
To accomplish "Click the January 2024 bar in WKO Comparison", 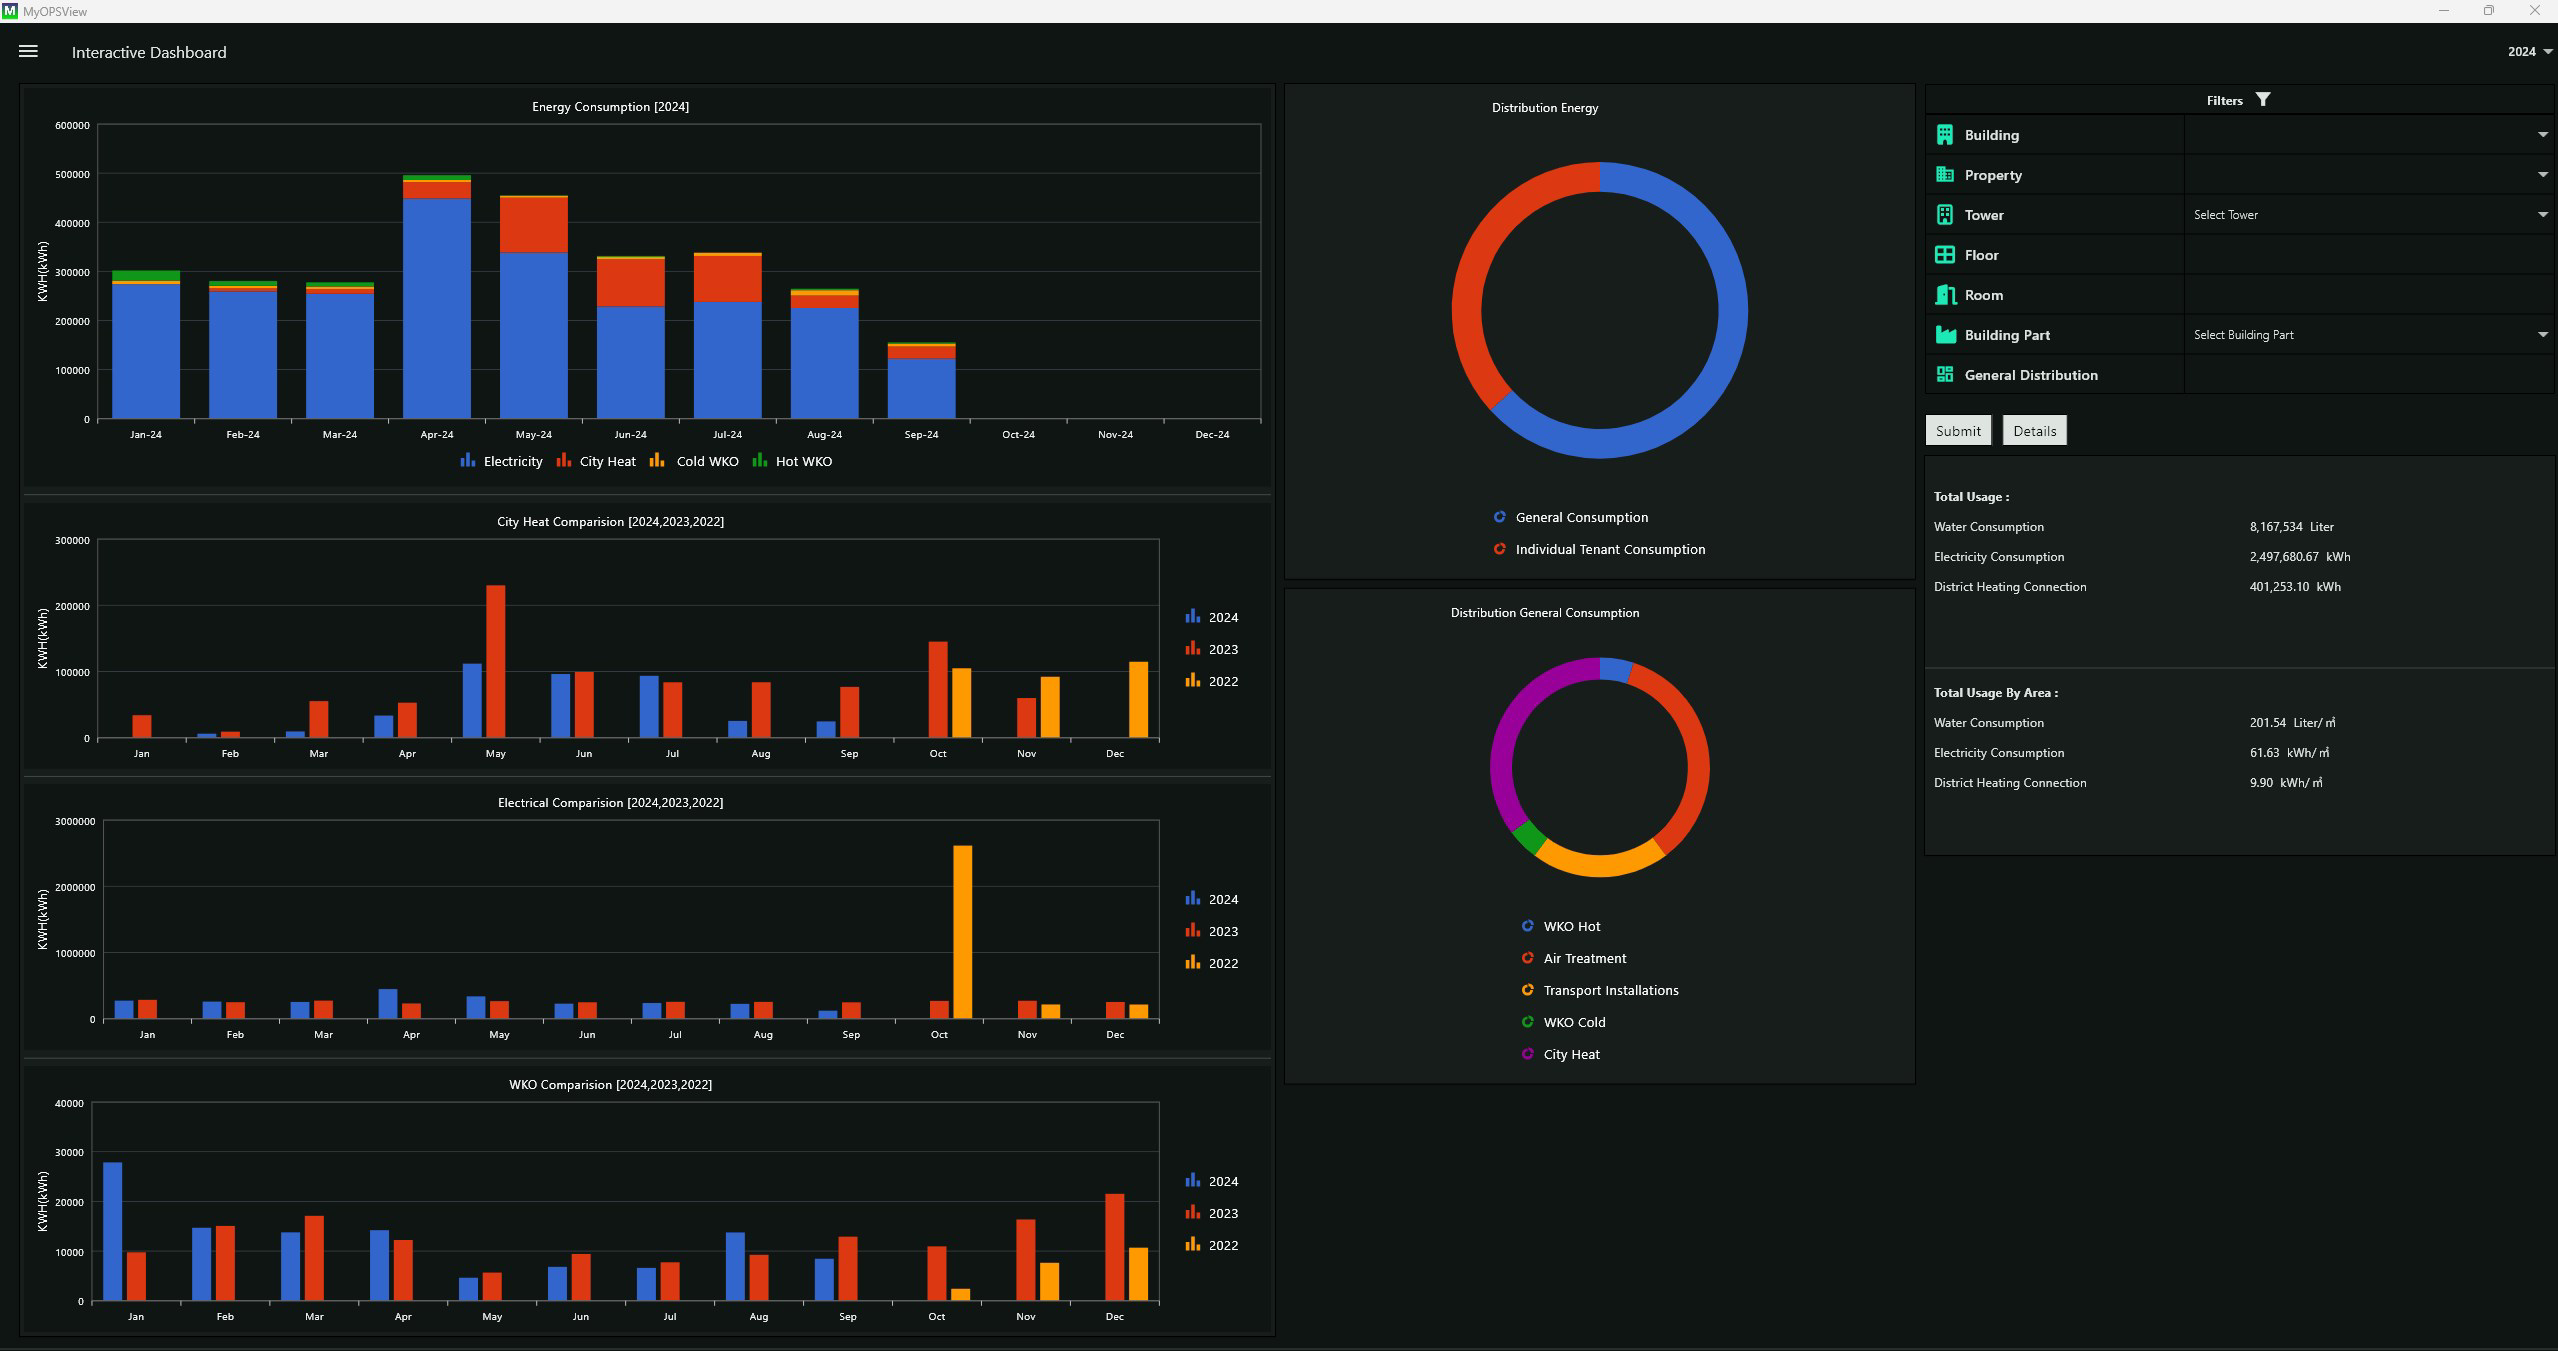I will (x=113, y=1232).
